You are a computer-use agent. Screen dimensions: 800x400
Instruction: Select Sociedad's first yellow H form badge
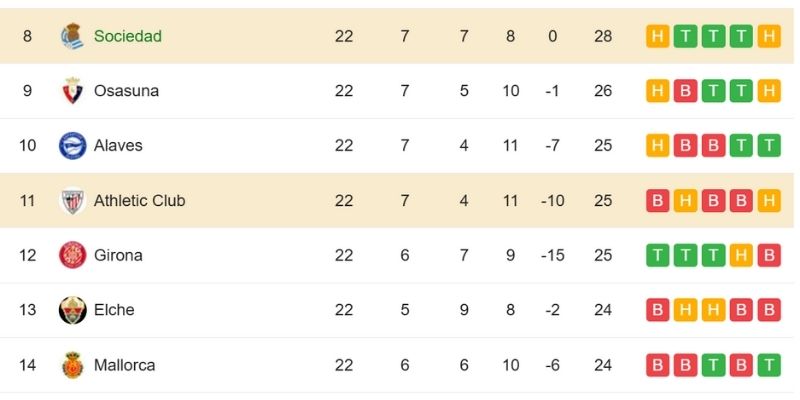pyautogui.click(x=657, y=36)
